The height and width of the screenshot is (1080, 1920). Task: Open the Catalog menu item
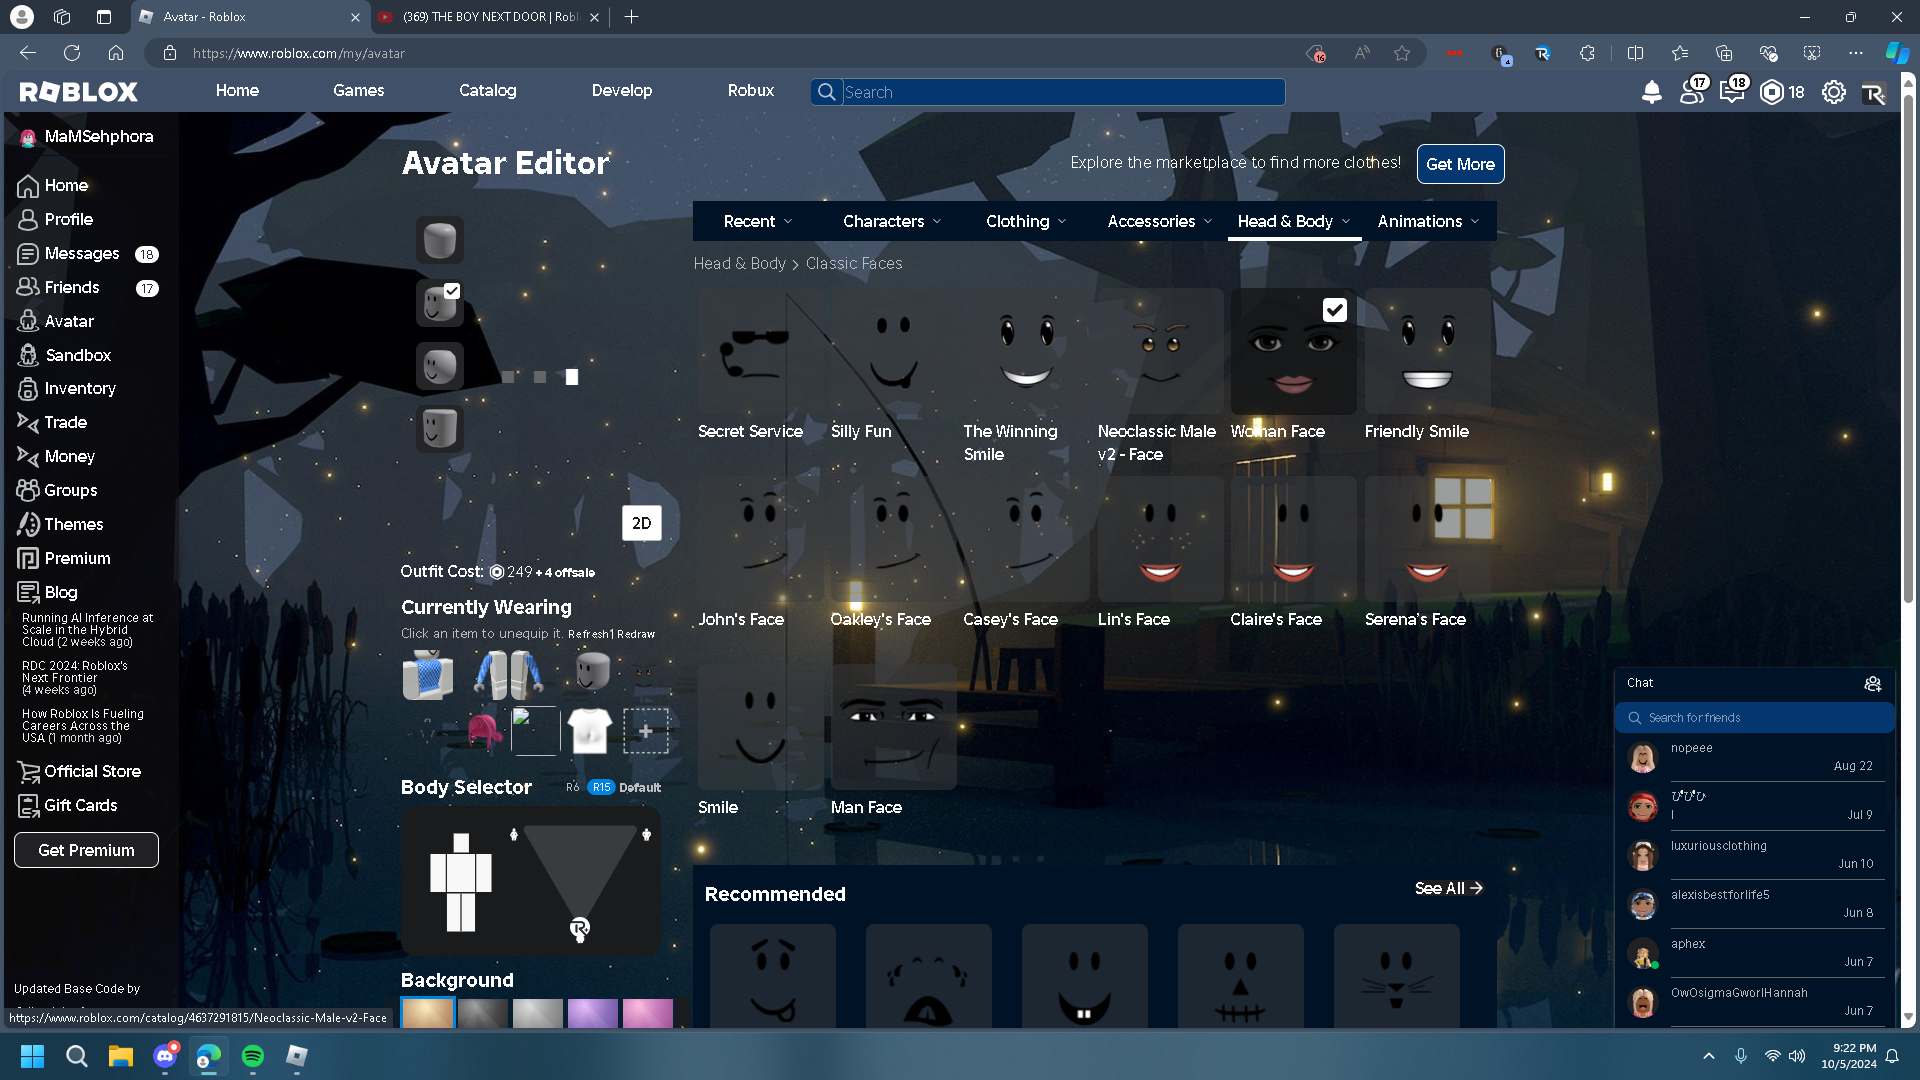click(x=487, y=90)
